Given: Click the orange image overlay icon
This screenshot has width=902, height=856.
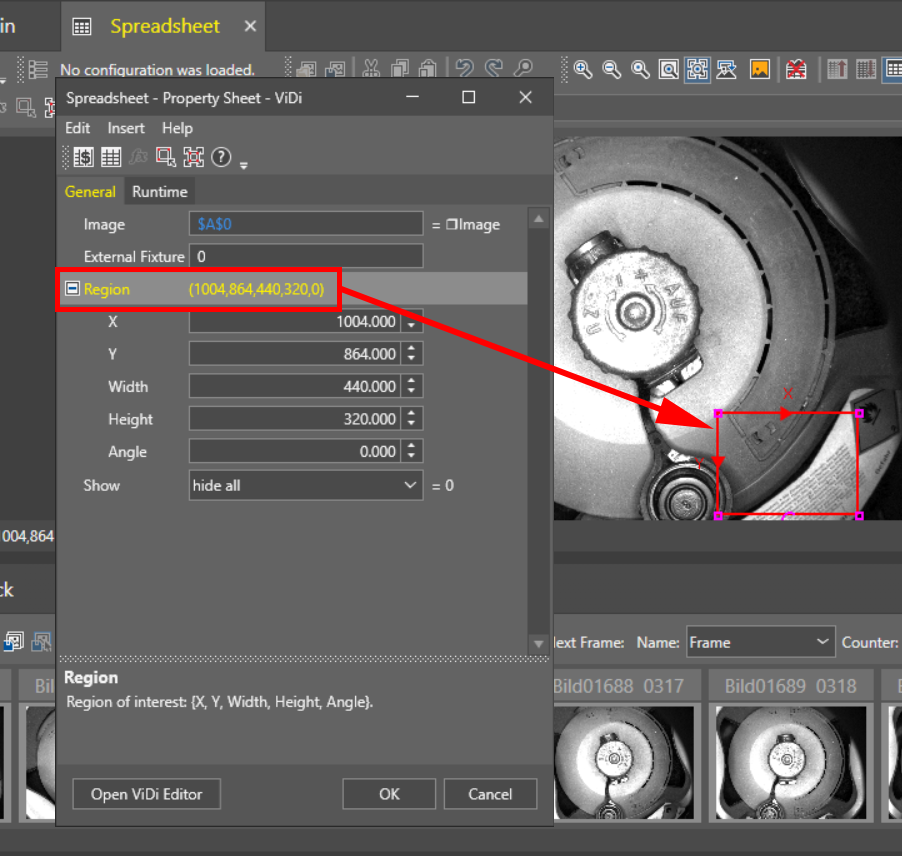Looking at the screenshot, I should 760,69.
